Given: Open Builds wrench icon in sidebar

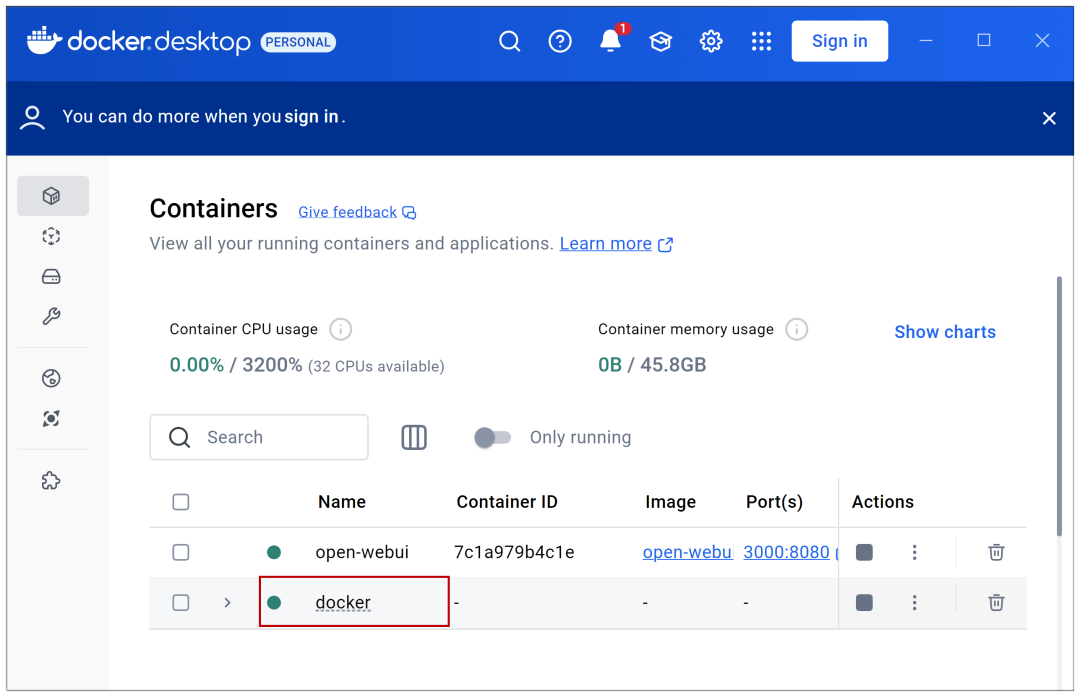Looking at the screenshot, I should click(51, 316).
